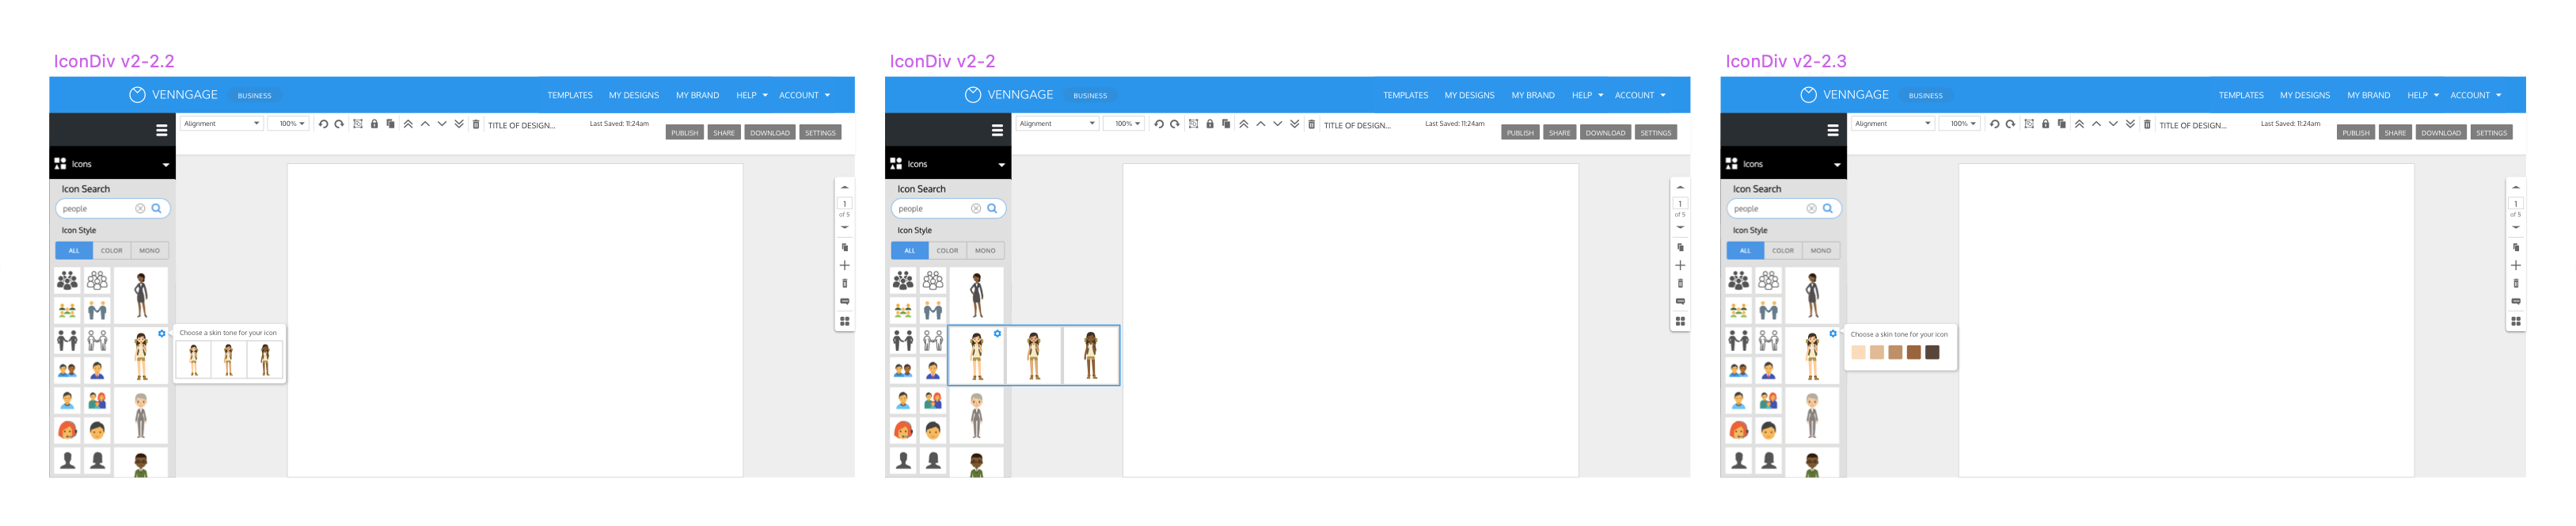
Task: Click the PUBLISH button in IconDiv v2-2.2
Action: 685,132
